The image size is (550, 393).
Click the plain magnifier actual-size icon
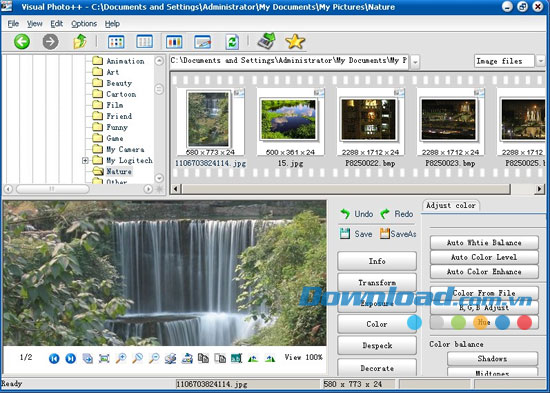[137, 358]
